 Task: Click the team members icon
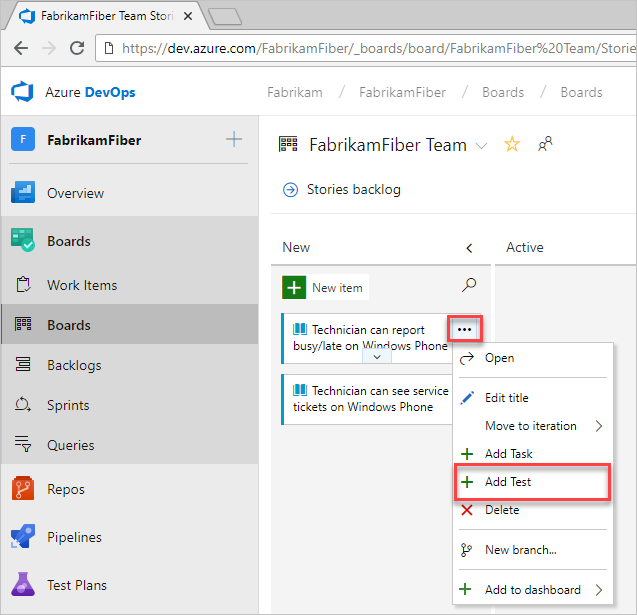click(545, 144)
